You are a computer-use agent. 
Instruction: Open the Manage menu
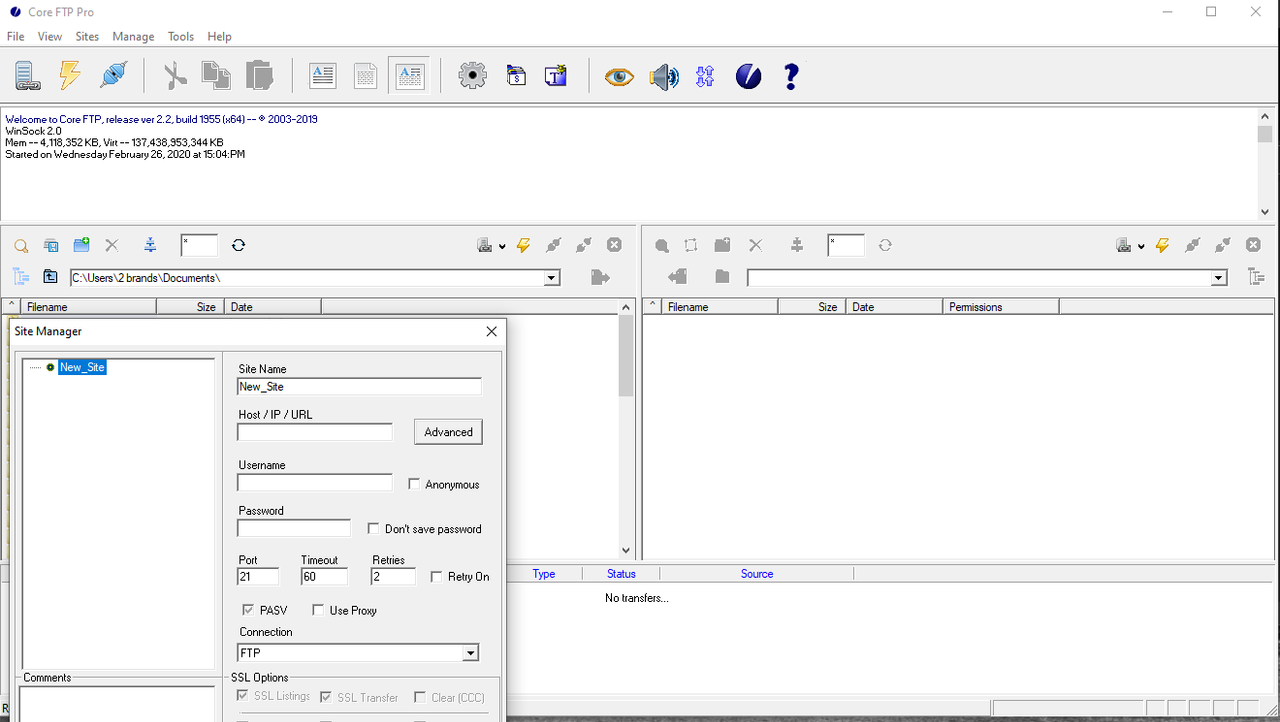[x=133, y=36]
